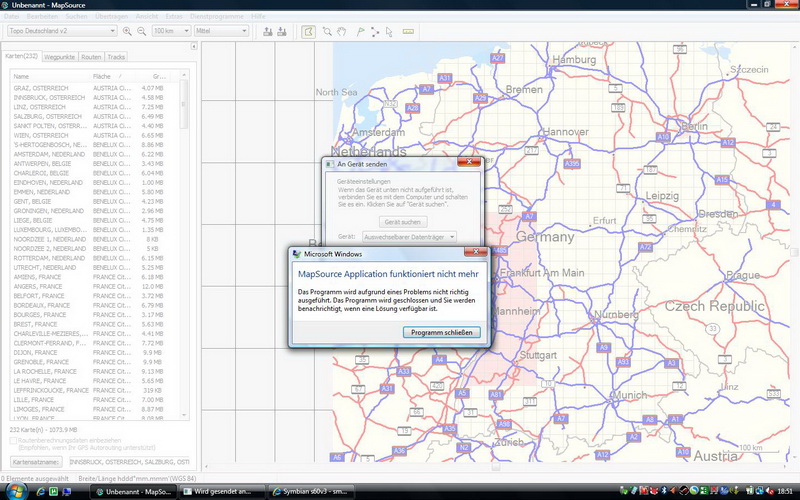
Task: Select the hand pan tool
Action: [341, 32]
